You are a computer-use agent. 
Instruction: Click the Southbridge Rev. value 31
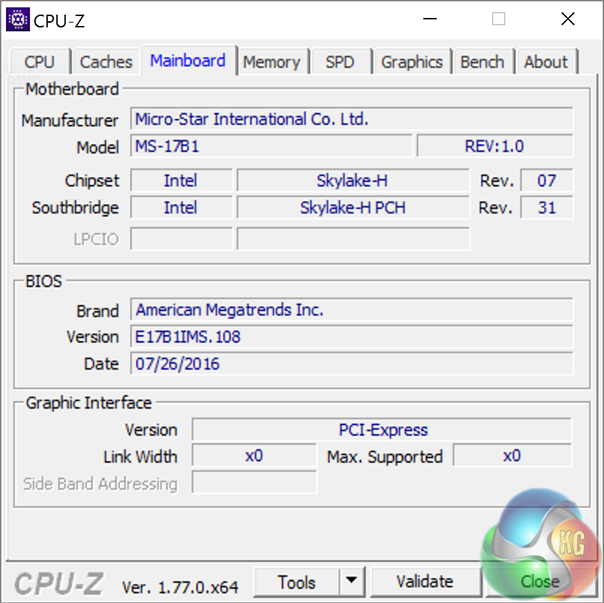coord(547,208)
